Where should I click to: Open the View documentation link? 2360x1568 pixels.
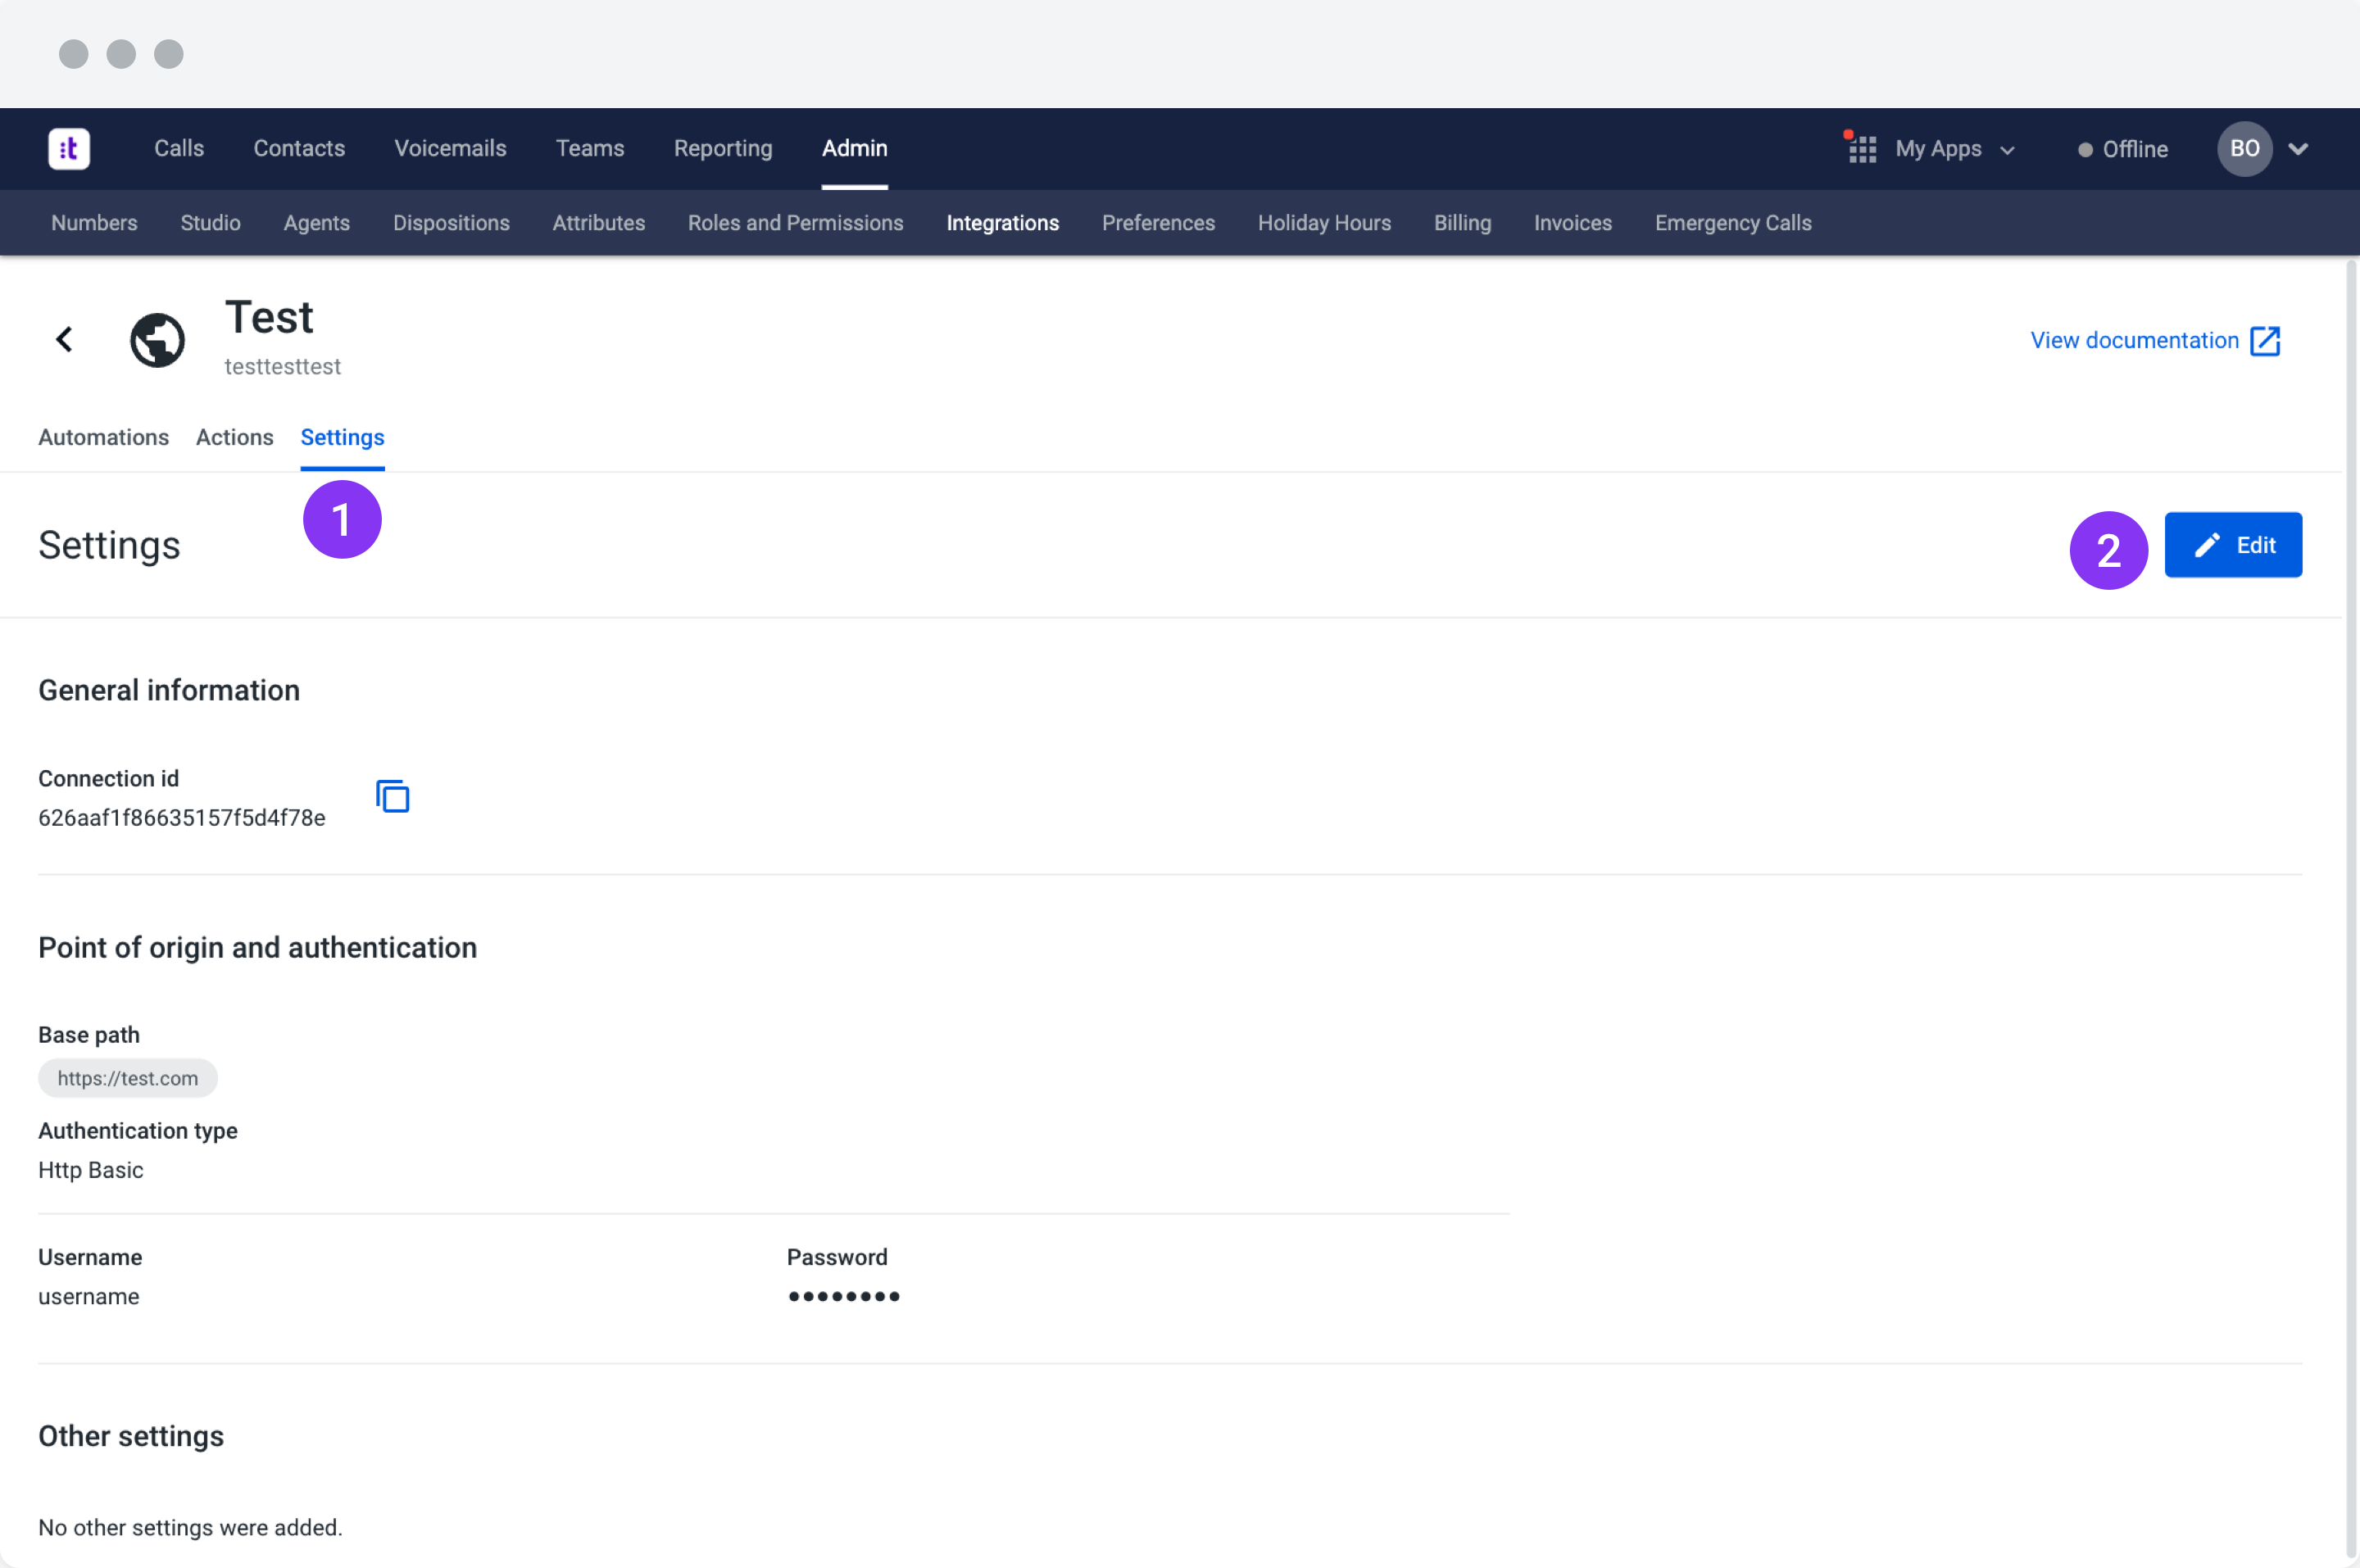(x=2133, y=341)
